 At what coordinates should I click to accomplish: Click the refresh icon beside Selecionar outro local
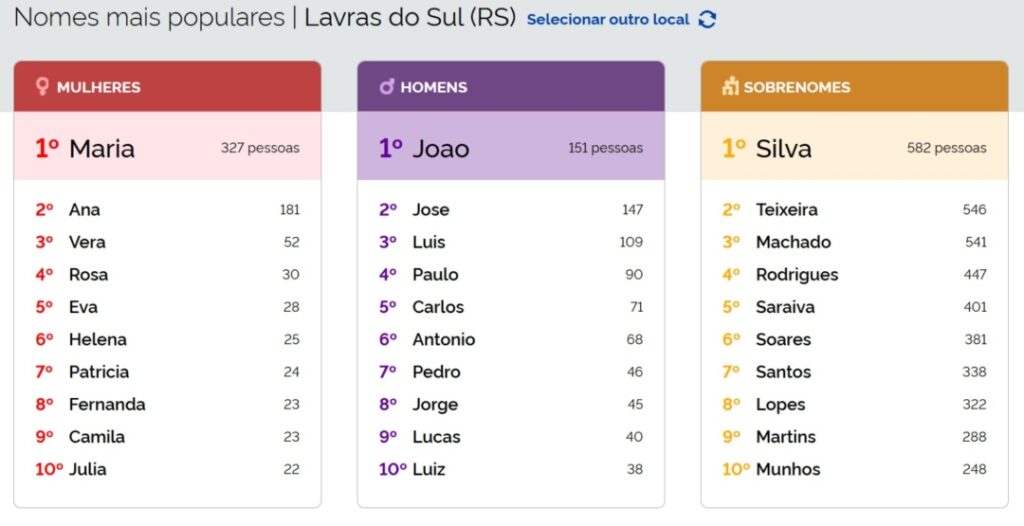pyautogui.click(x=707, y=20)
